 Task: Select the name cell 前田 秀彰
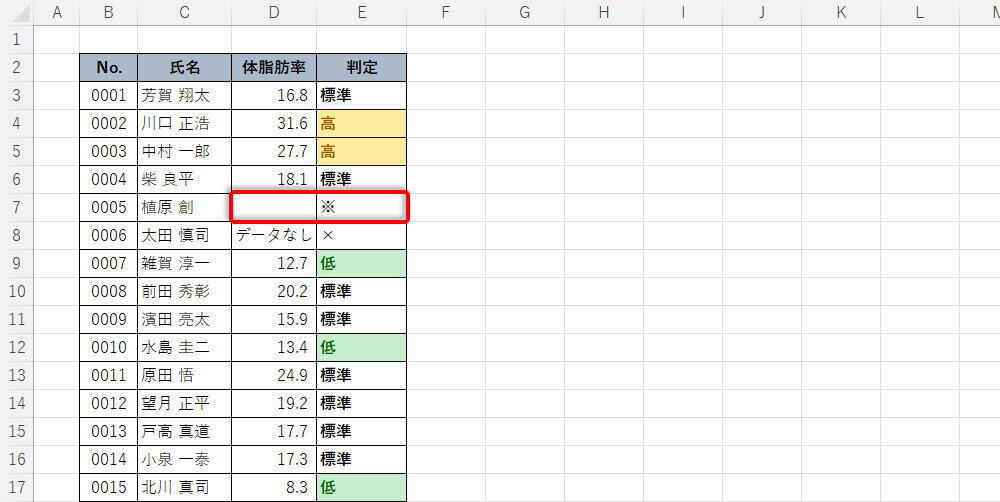tap(184, 292)
